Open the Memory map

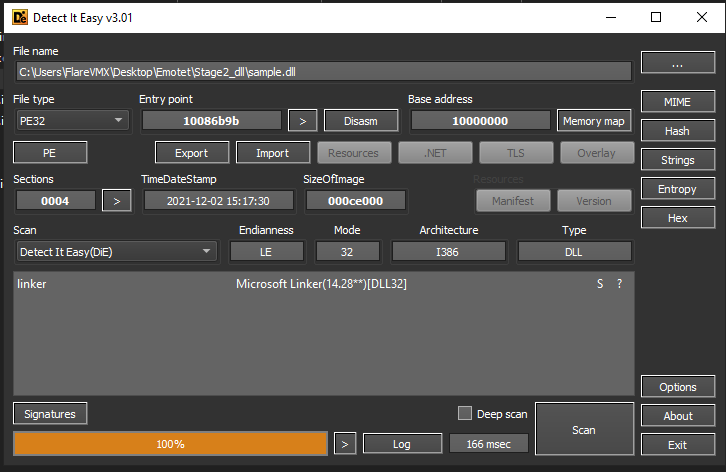pos(594,121)
